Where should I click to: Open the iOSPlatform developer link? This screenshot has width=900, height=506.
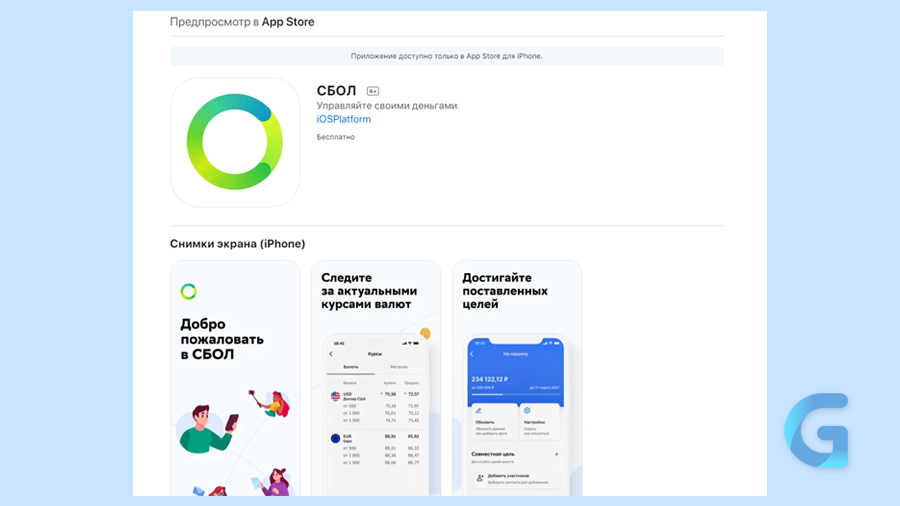point(344,119)
